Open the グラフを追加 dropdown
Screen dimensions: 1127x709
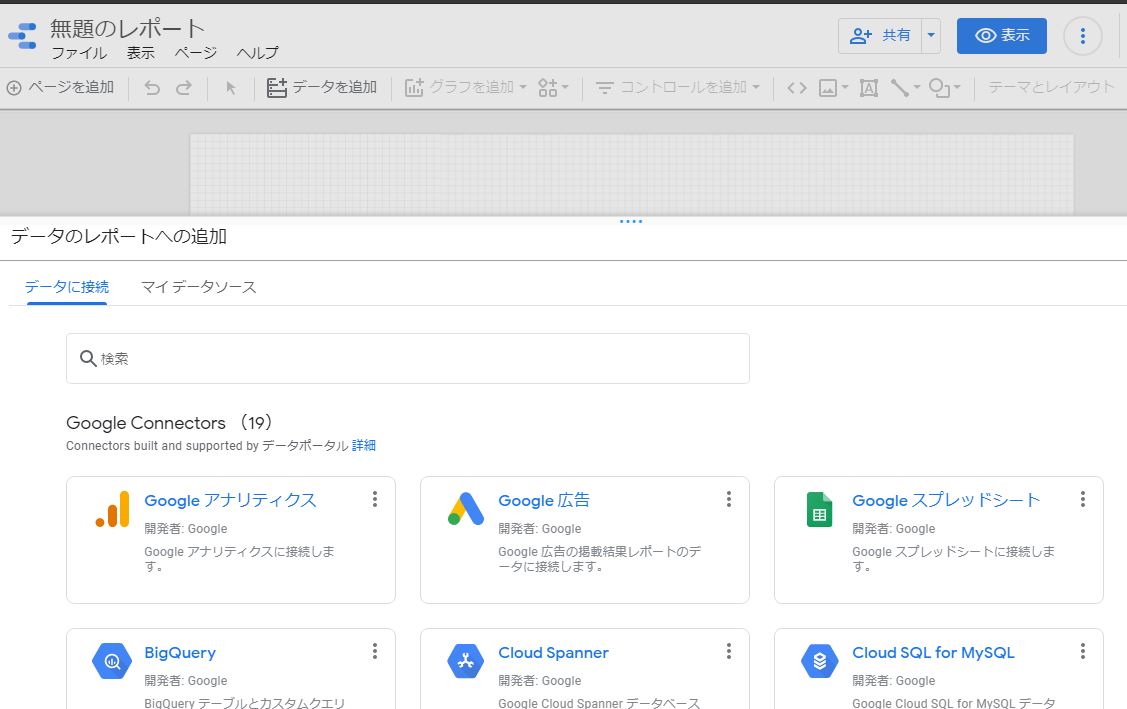[x=466, y=88]
